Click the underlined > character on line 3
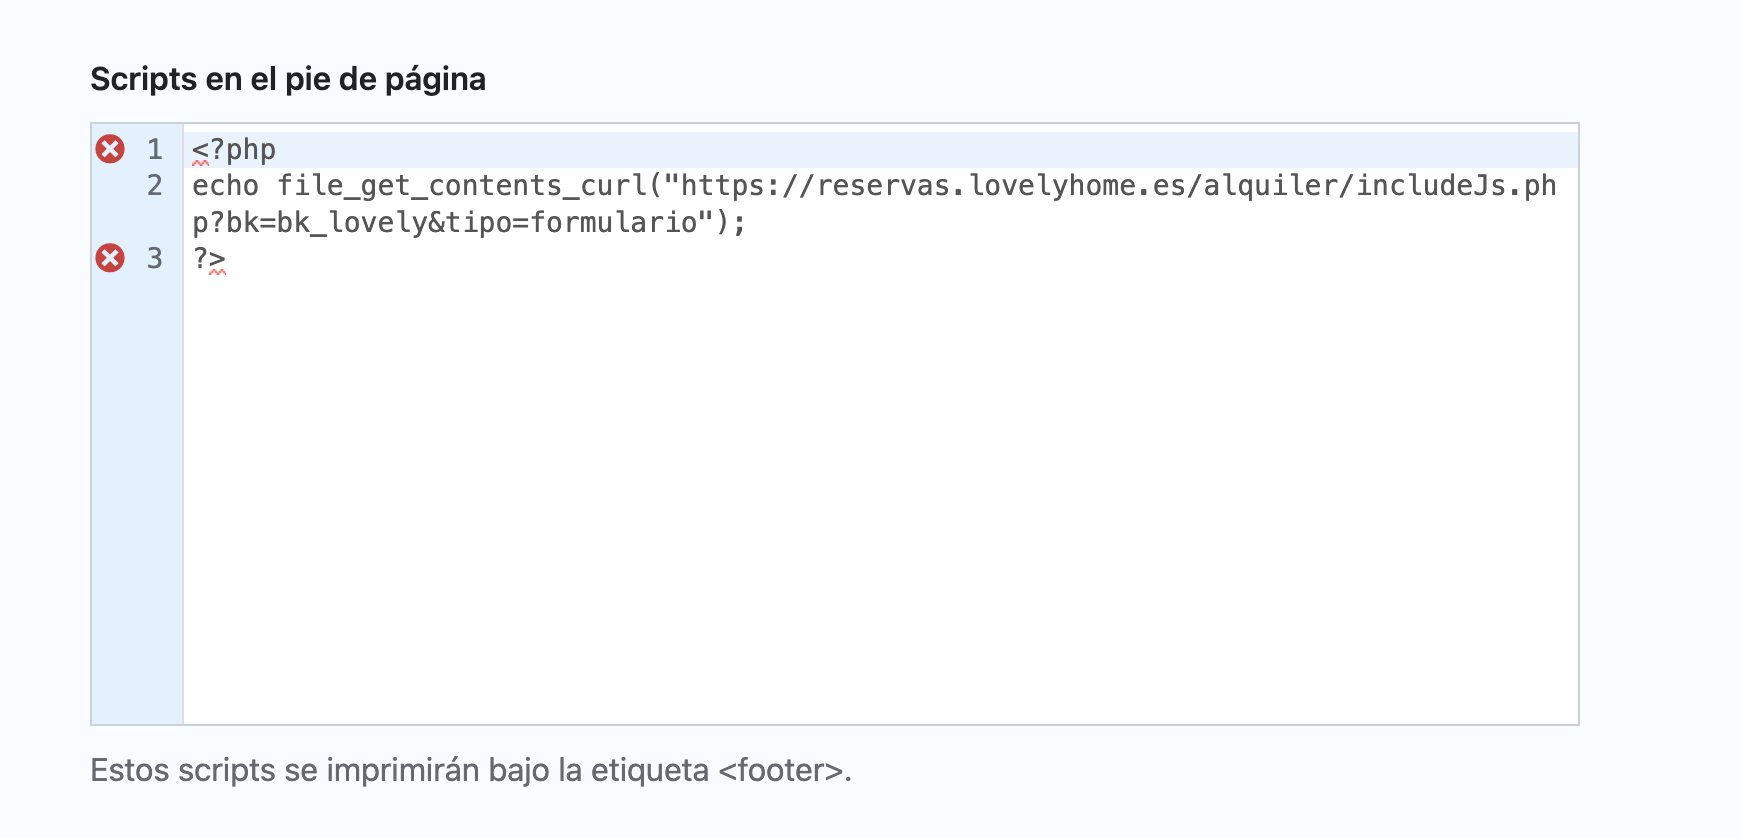Image resolution: width=1740 pixels, height=838 pixels. pyautogui.click(x=218, y=259)
